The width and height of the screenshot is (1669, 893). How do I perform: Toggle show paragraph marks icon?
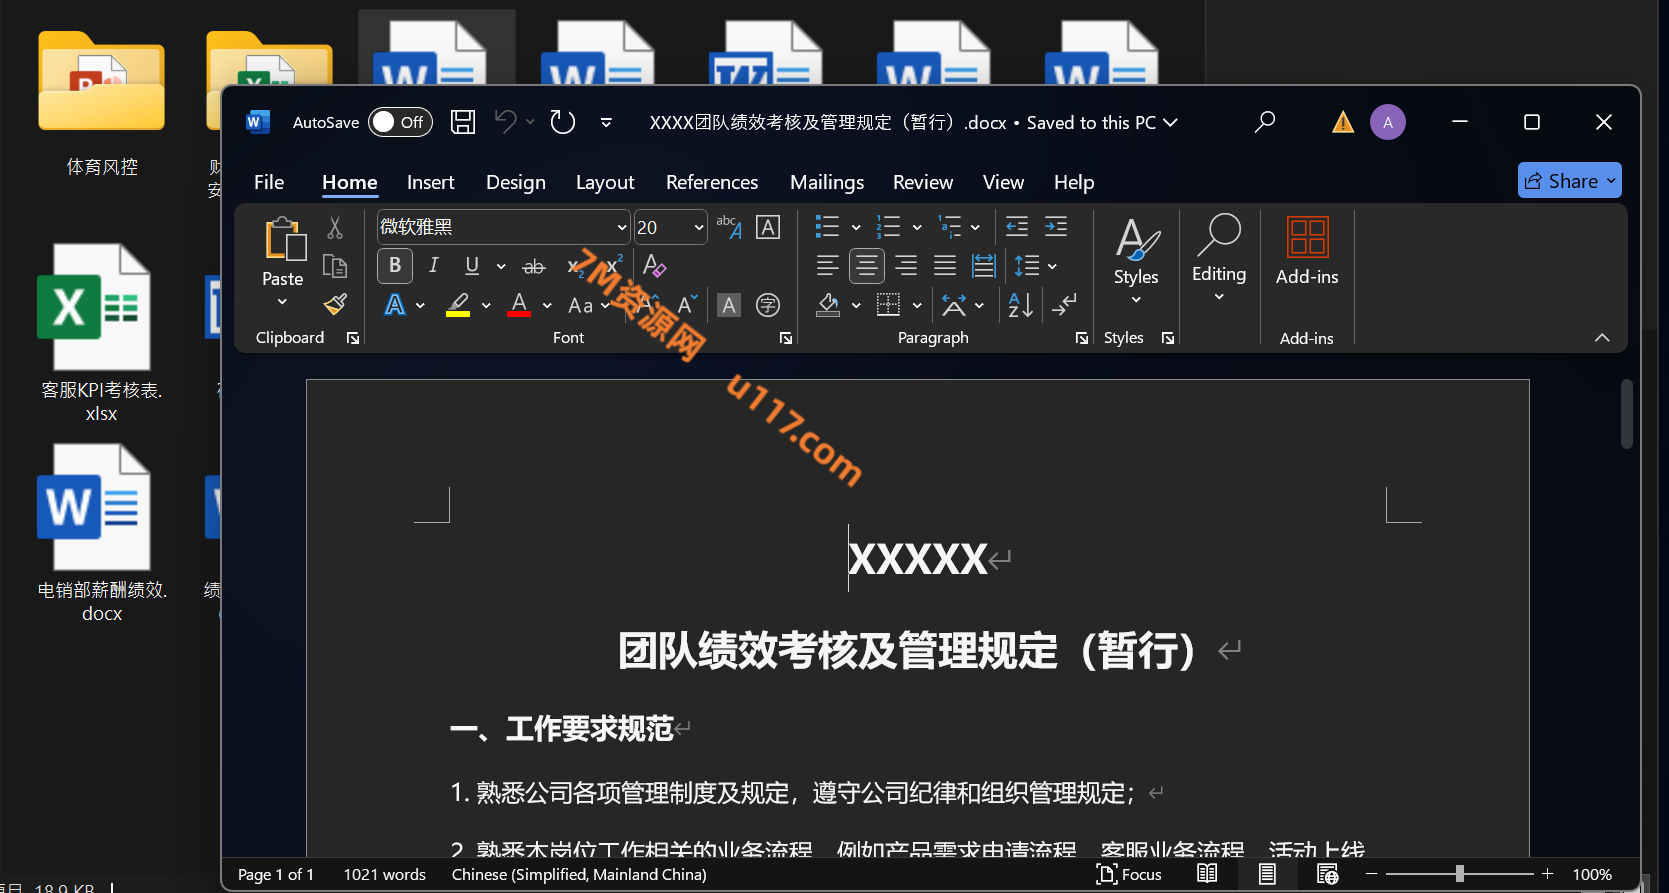click(x=1065, y=305)
